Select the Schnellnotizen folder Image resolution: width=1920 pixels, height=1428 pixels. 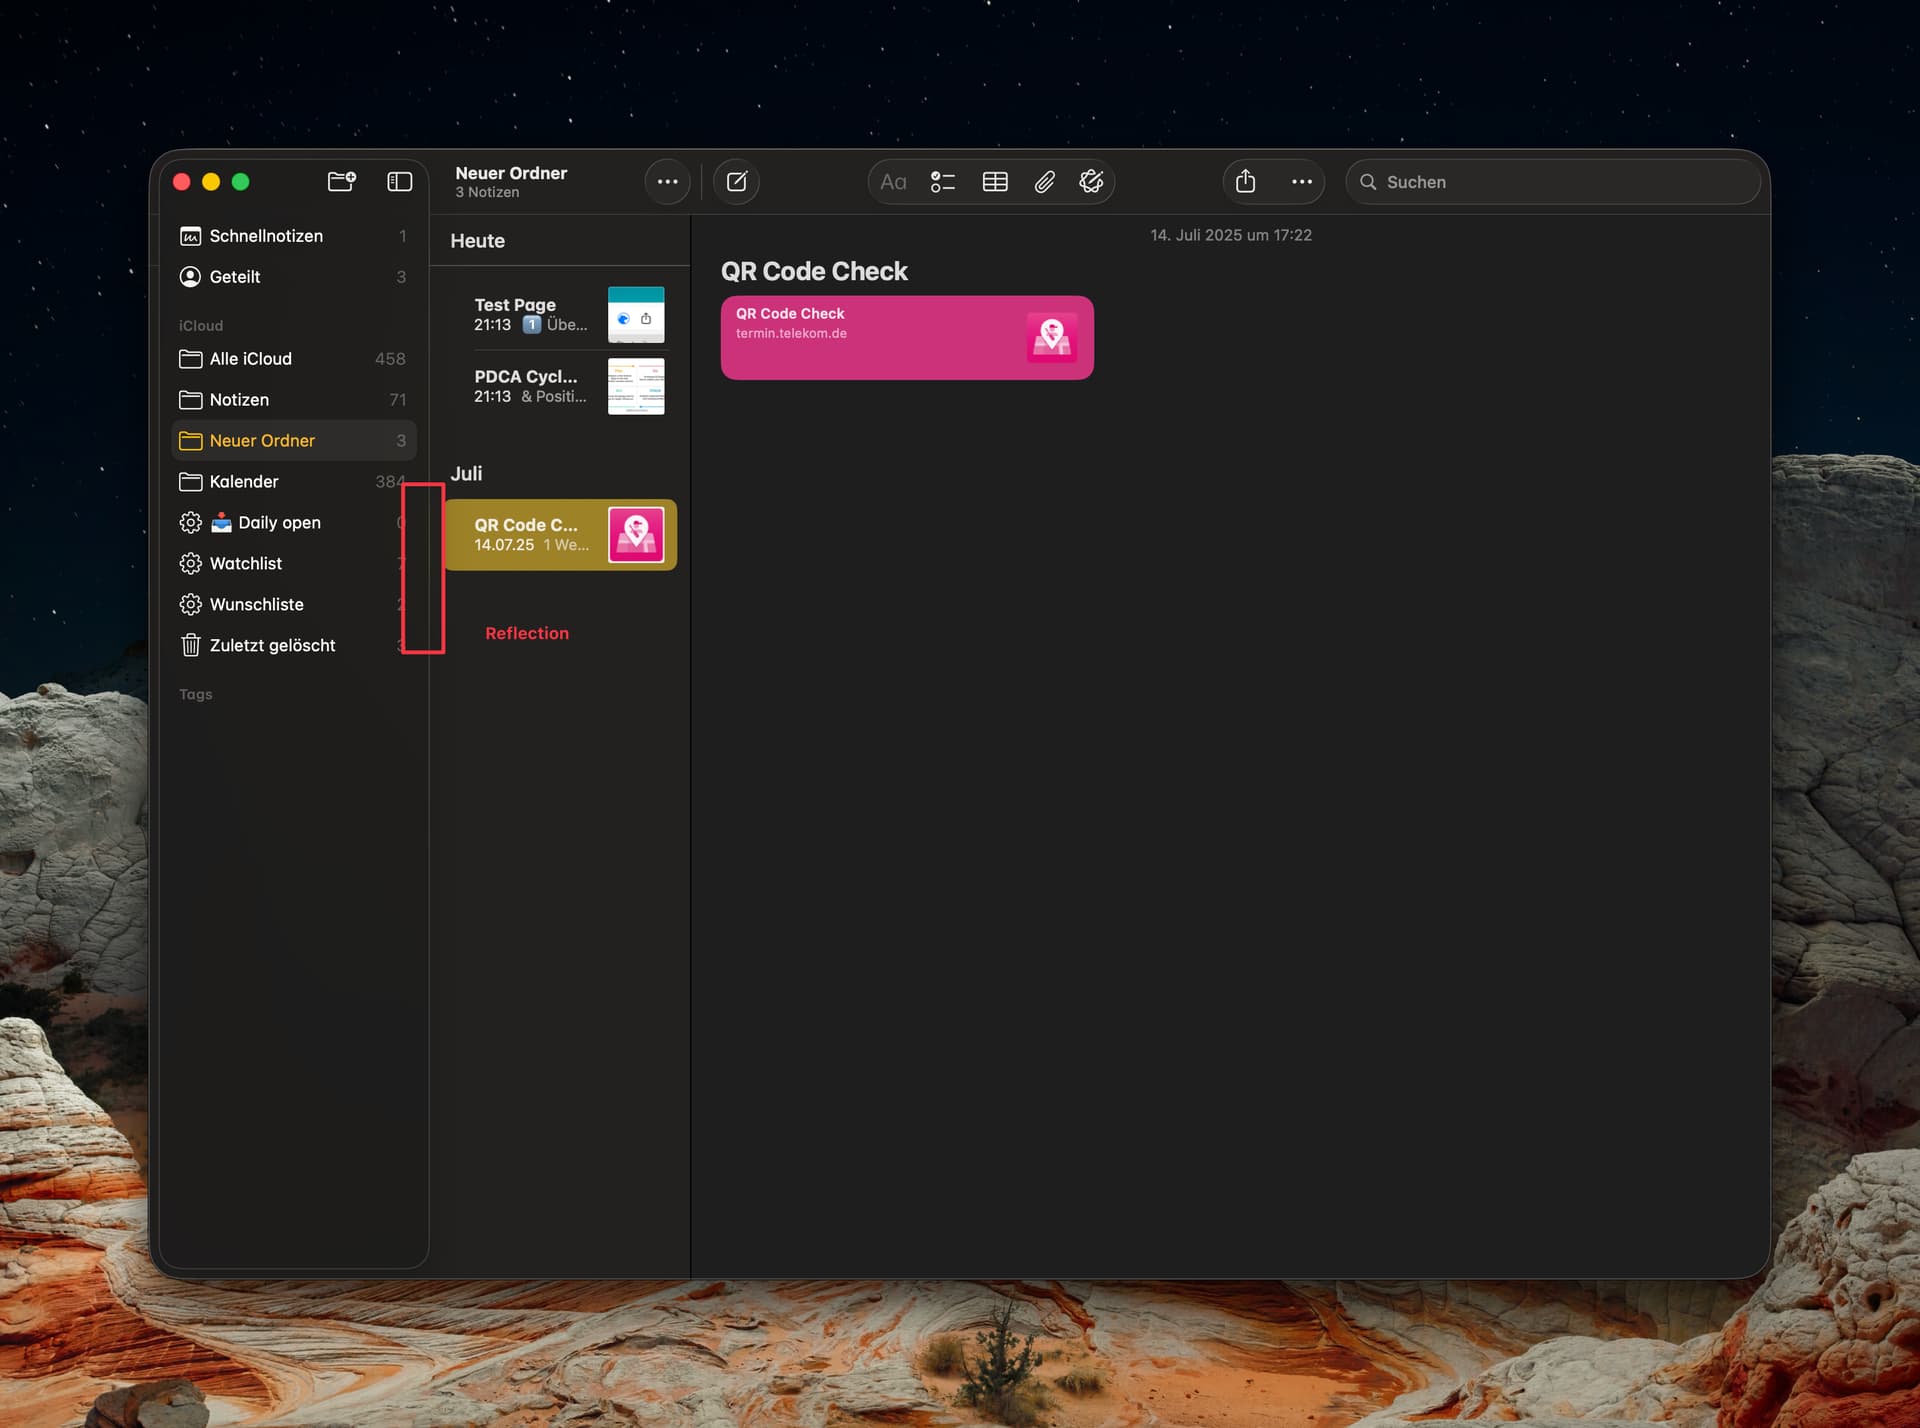tap(266, 236)
